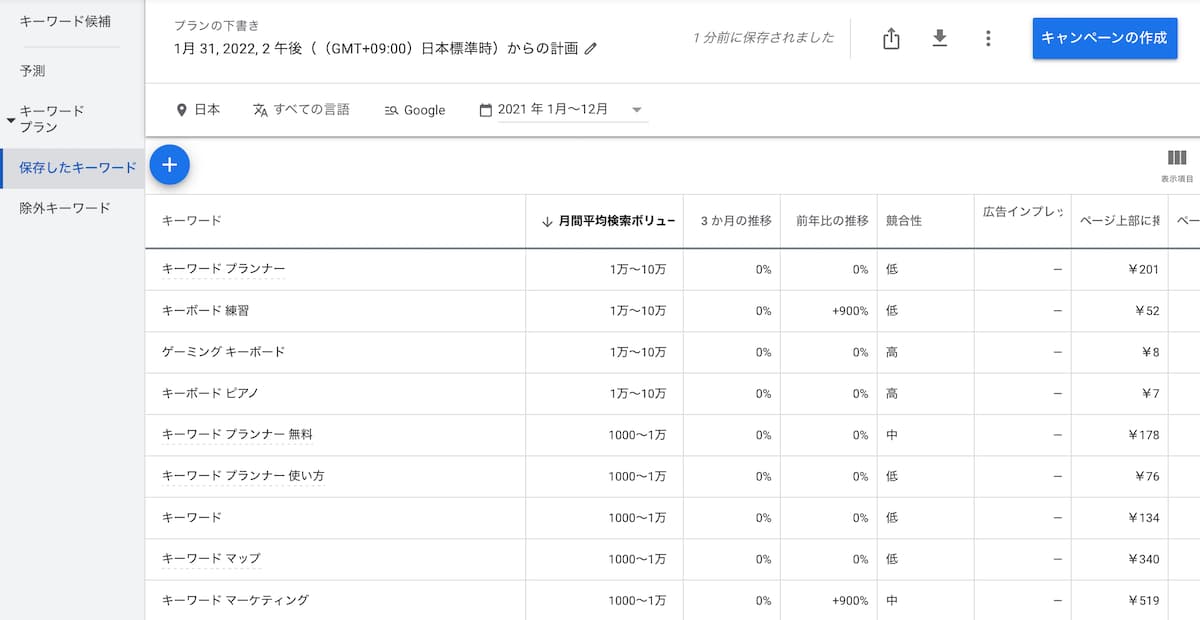The width and height of the screenshot is (1200, 620).
Task: Click the language icon next to すべての言語
Action: (260, 110)
